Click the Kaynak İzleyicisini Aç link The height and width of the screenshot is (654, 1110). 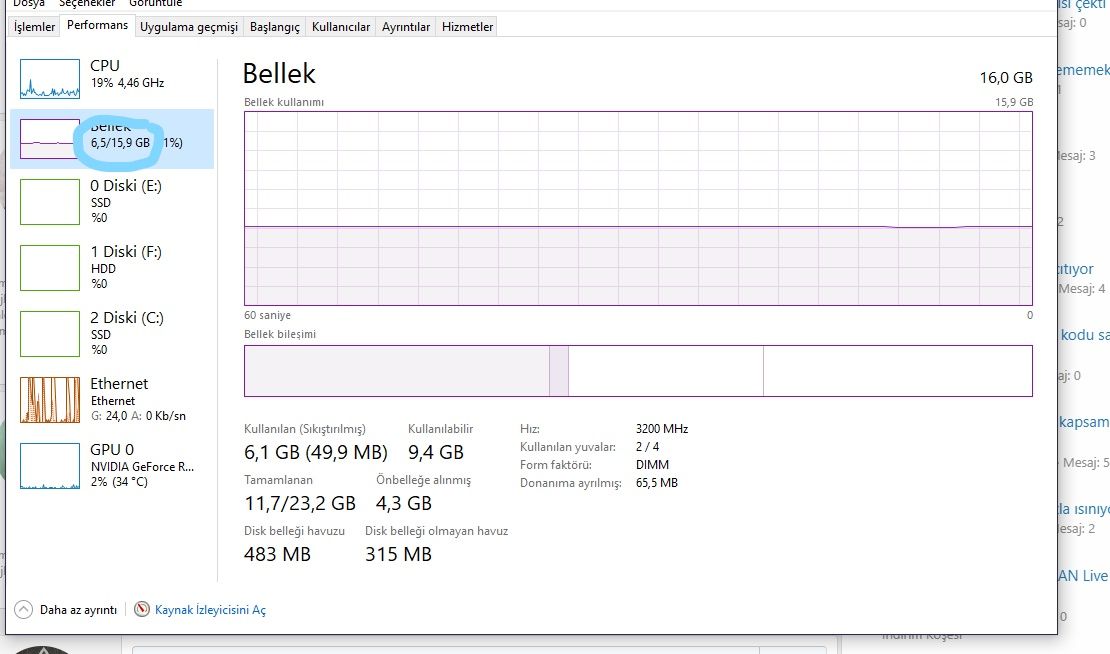click(210, 610)
